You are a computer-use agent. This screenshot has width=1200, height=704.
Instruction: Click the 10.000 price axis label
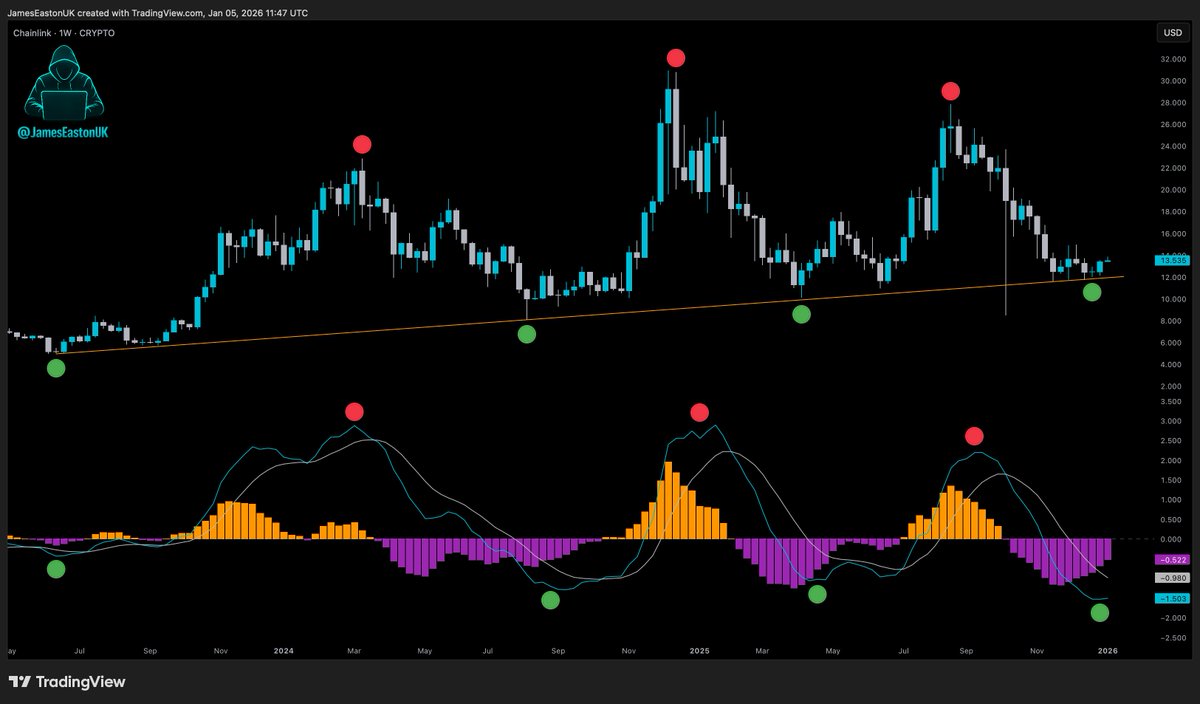pyautogui.click(x=1171, y=299)
